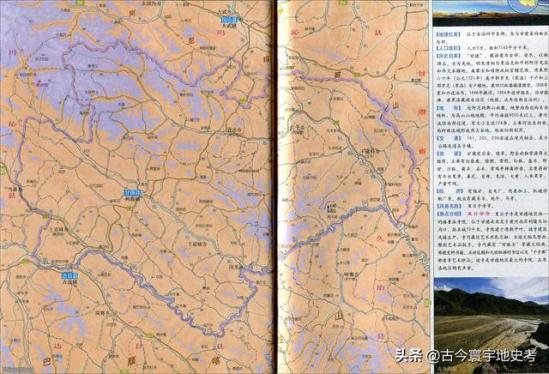549x374 pixels.
Task: Click the green road marker at the left page top
Action: pyautogui.click(x=80, y=3)
